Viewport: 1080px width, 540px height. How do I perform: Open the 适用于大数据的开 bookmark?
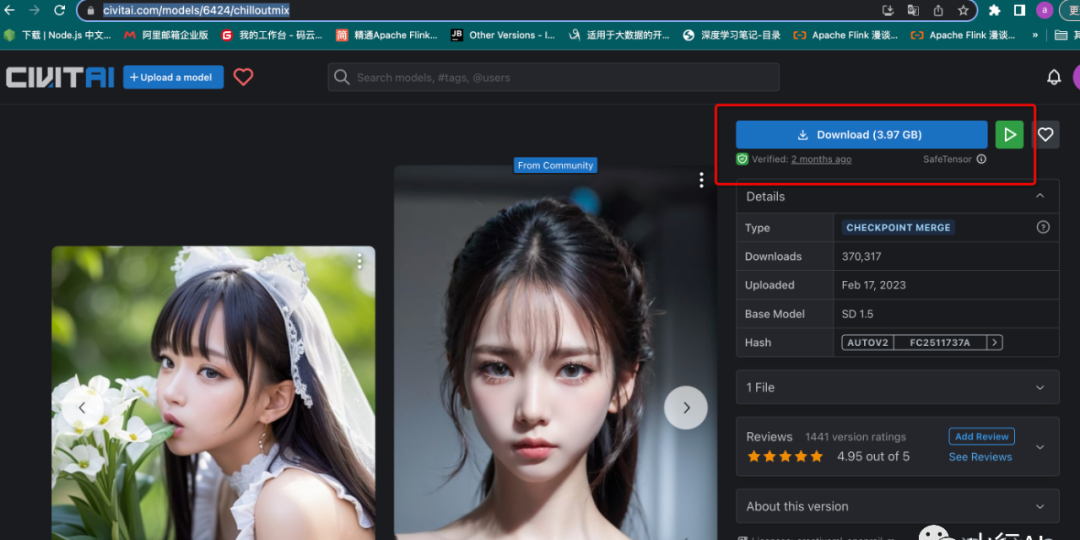(x=619, y=35)
